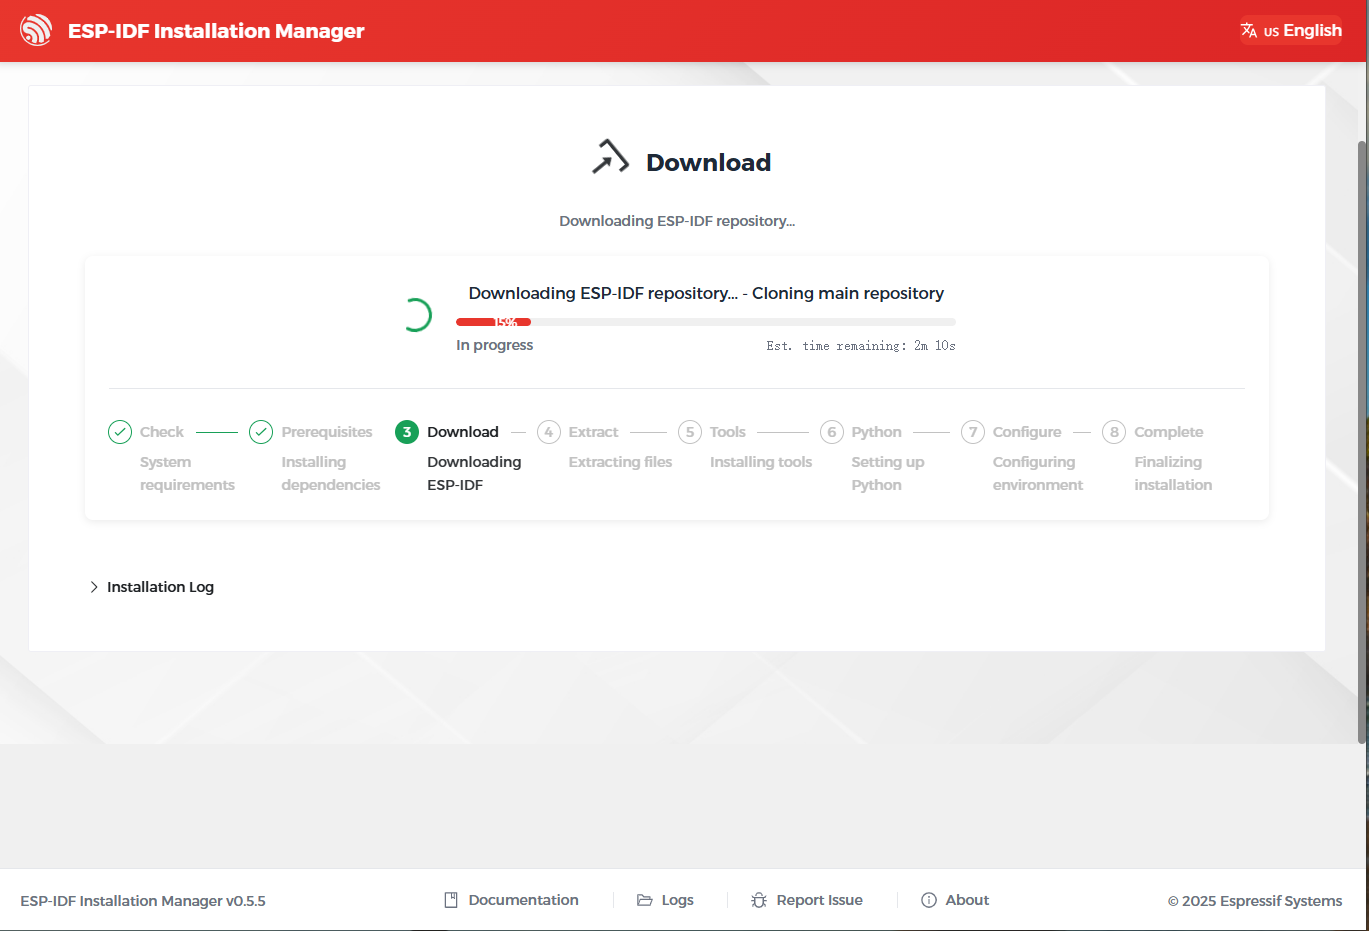Screen dimensions: 1369x931
Task: Click the green checkmark for the Check step
Action: coord(120,432)
